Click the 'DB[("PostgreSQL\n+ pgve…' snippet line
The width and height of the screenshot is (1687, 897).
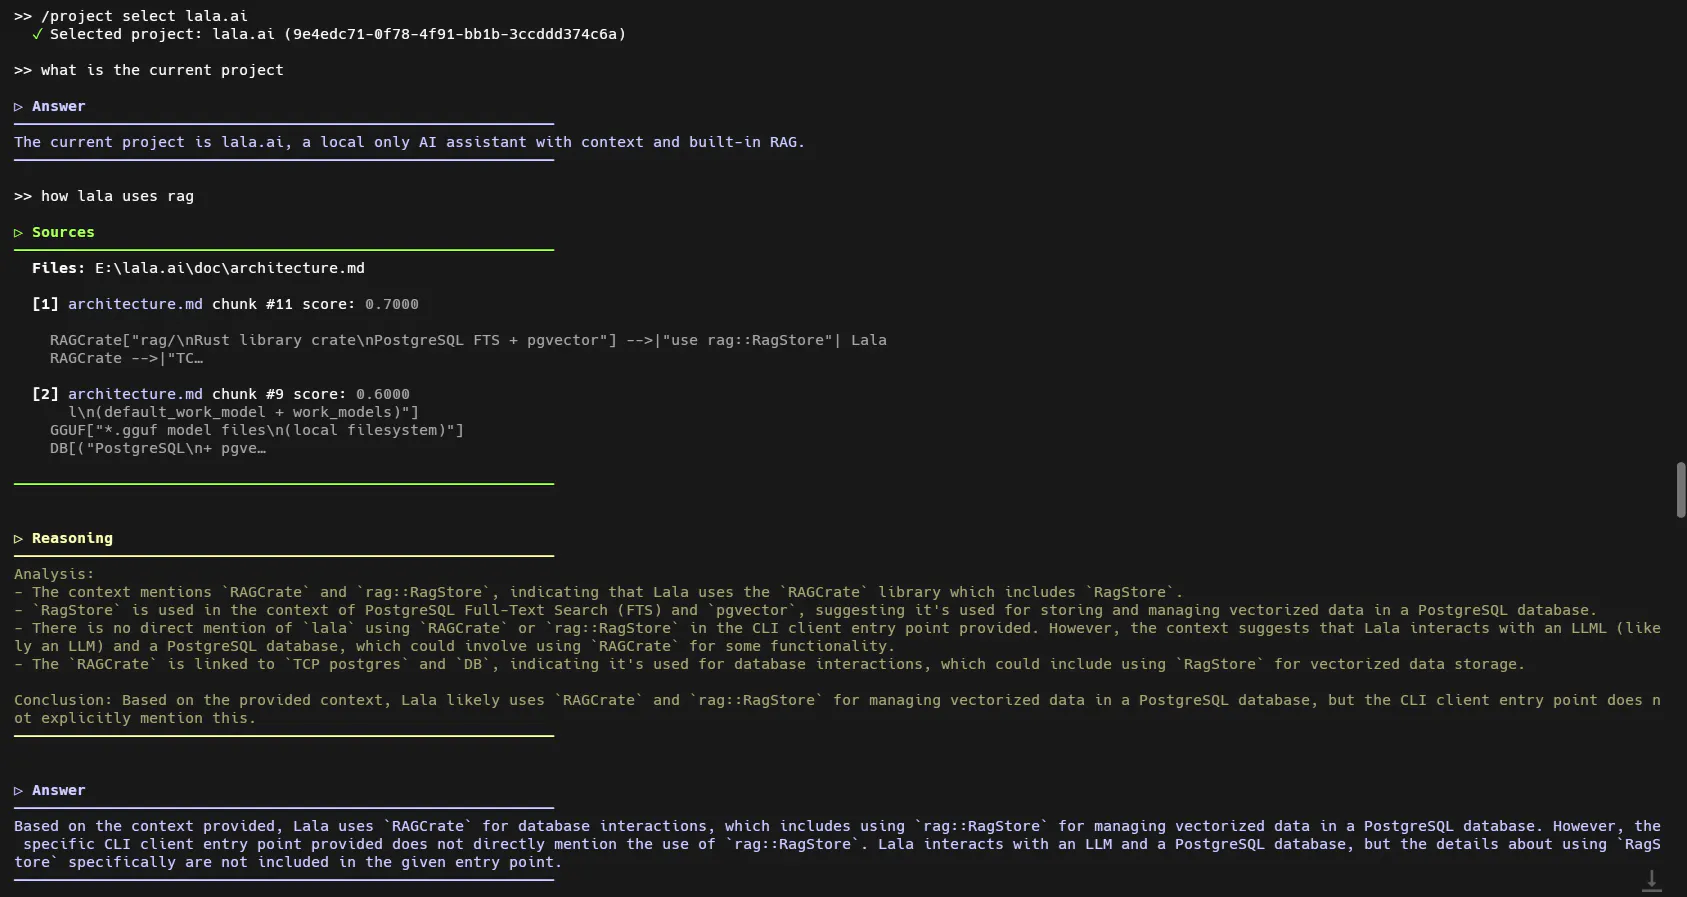158,448
